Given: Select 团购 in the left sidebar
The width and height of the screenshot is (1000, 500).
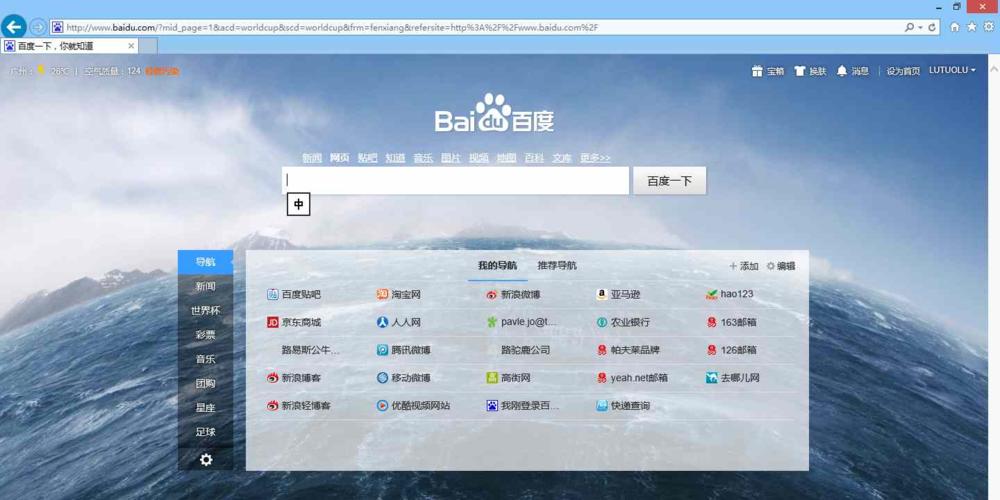Looking at the screenshot, I should click(205, 383).
